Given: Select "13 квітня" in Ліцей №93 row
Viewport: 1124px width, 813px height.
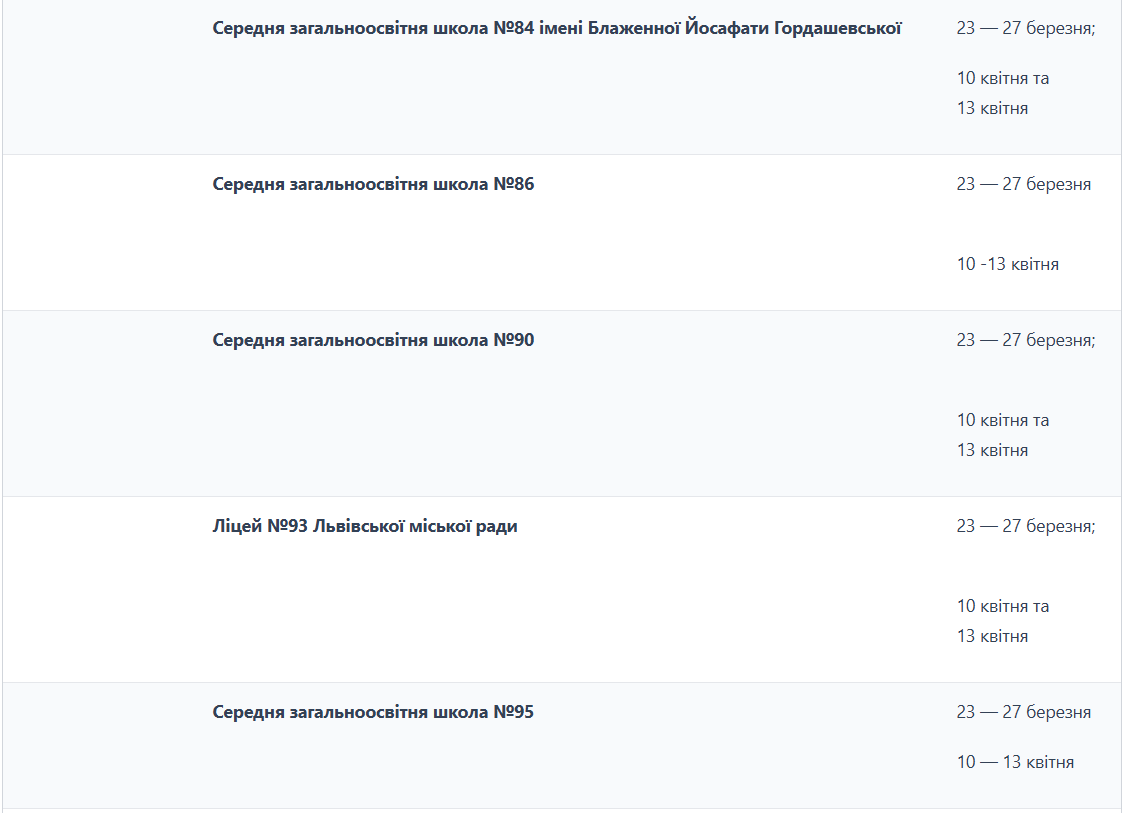Looking at the screenshot, I should pos(992,636).
